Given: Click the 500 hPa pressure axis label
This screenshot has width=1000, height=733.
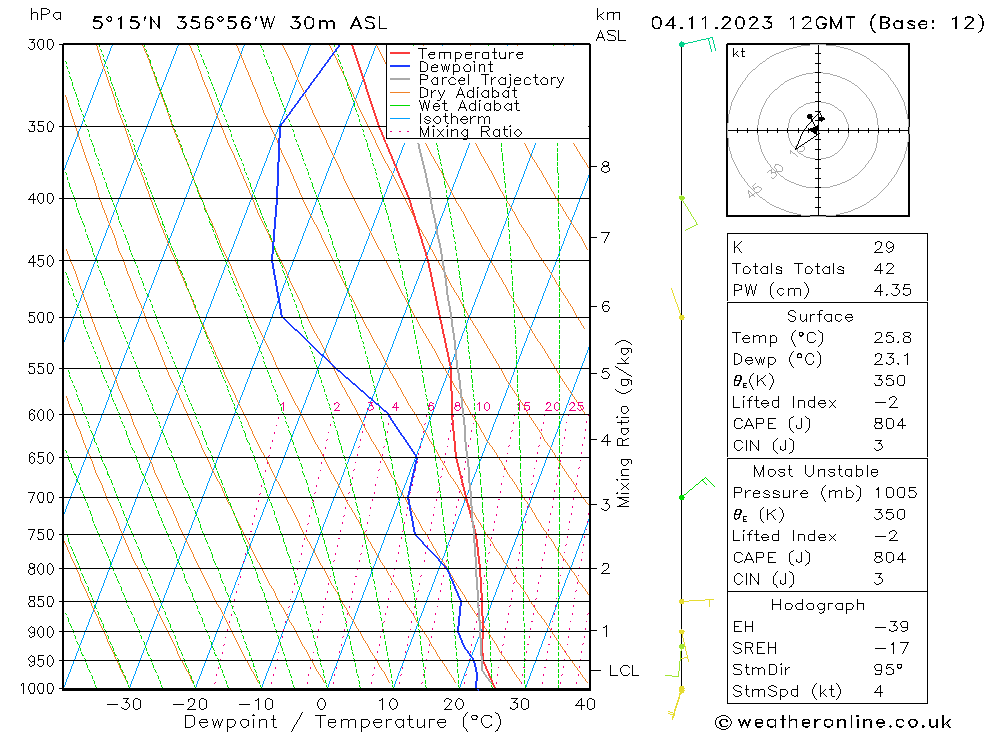Looking at the screenshot, I should click(x=41, y=318).
